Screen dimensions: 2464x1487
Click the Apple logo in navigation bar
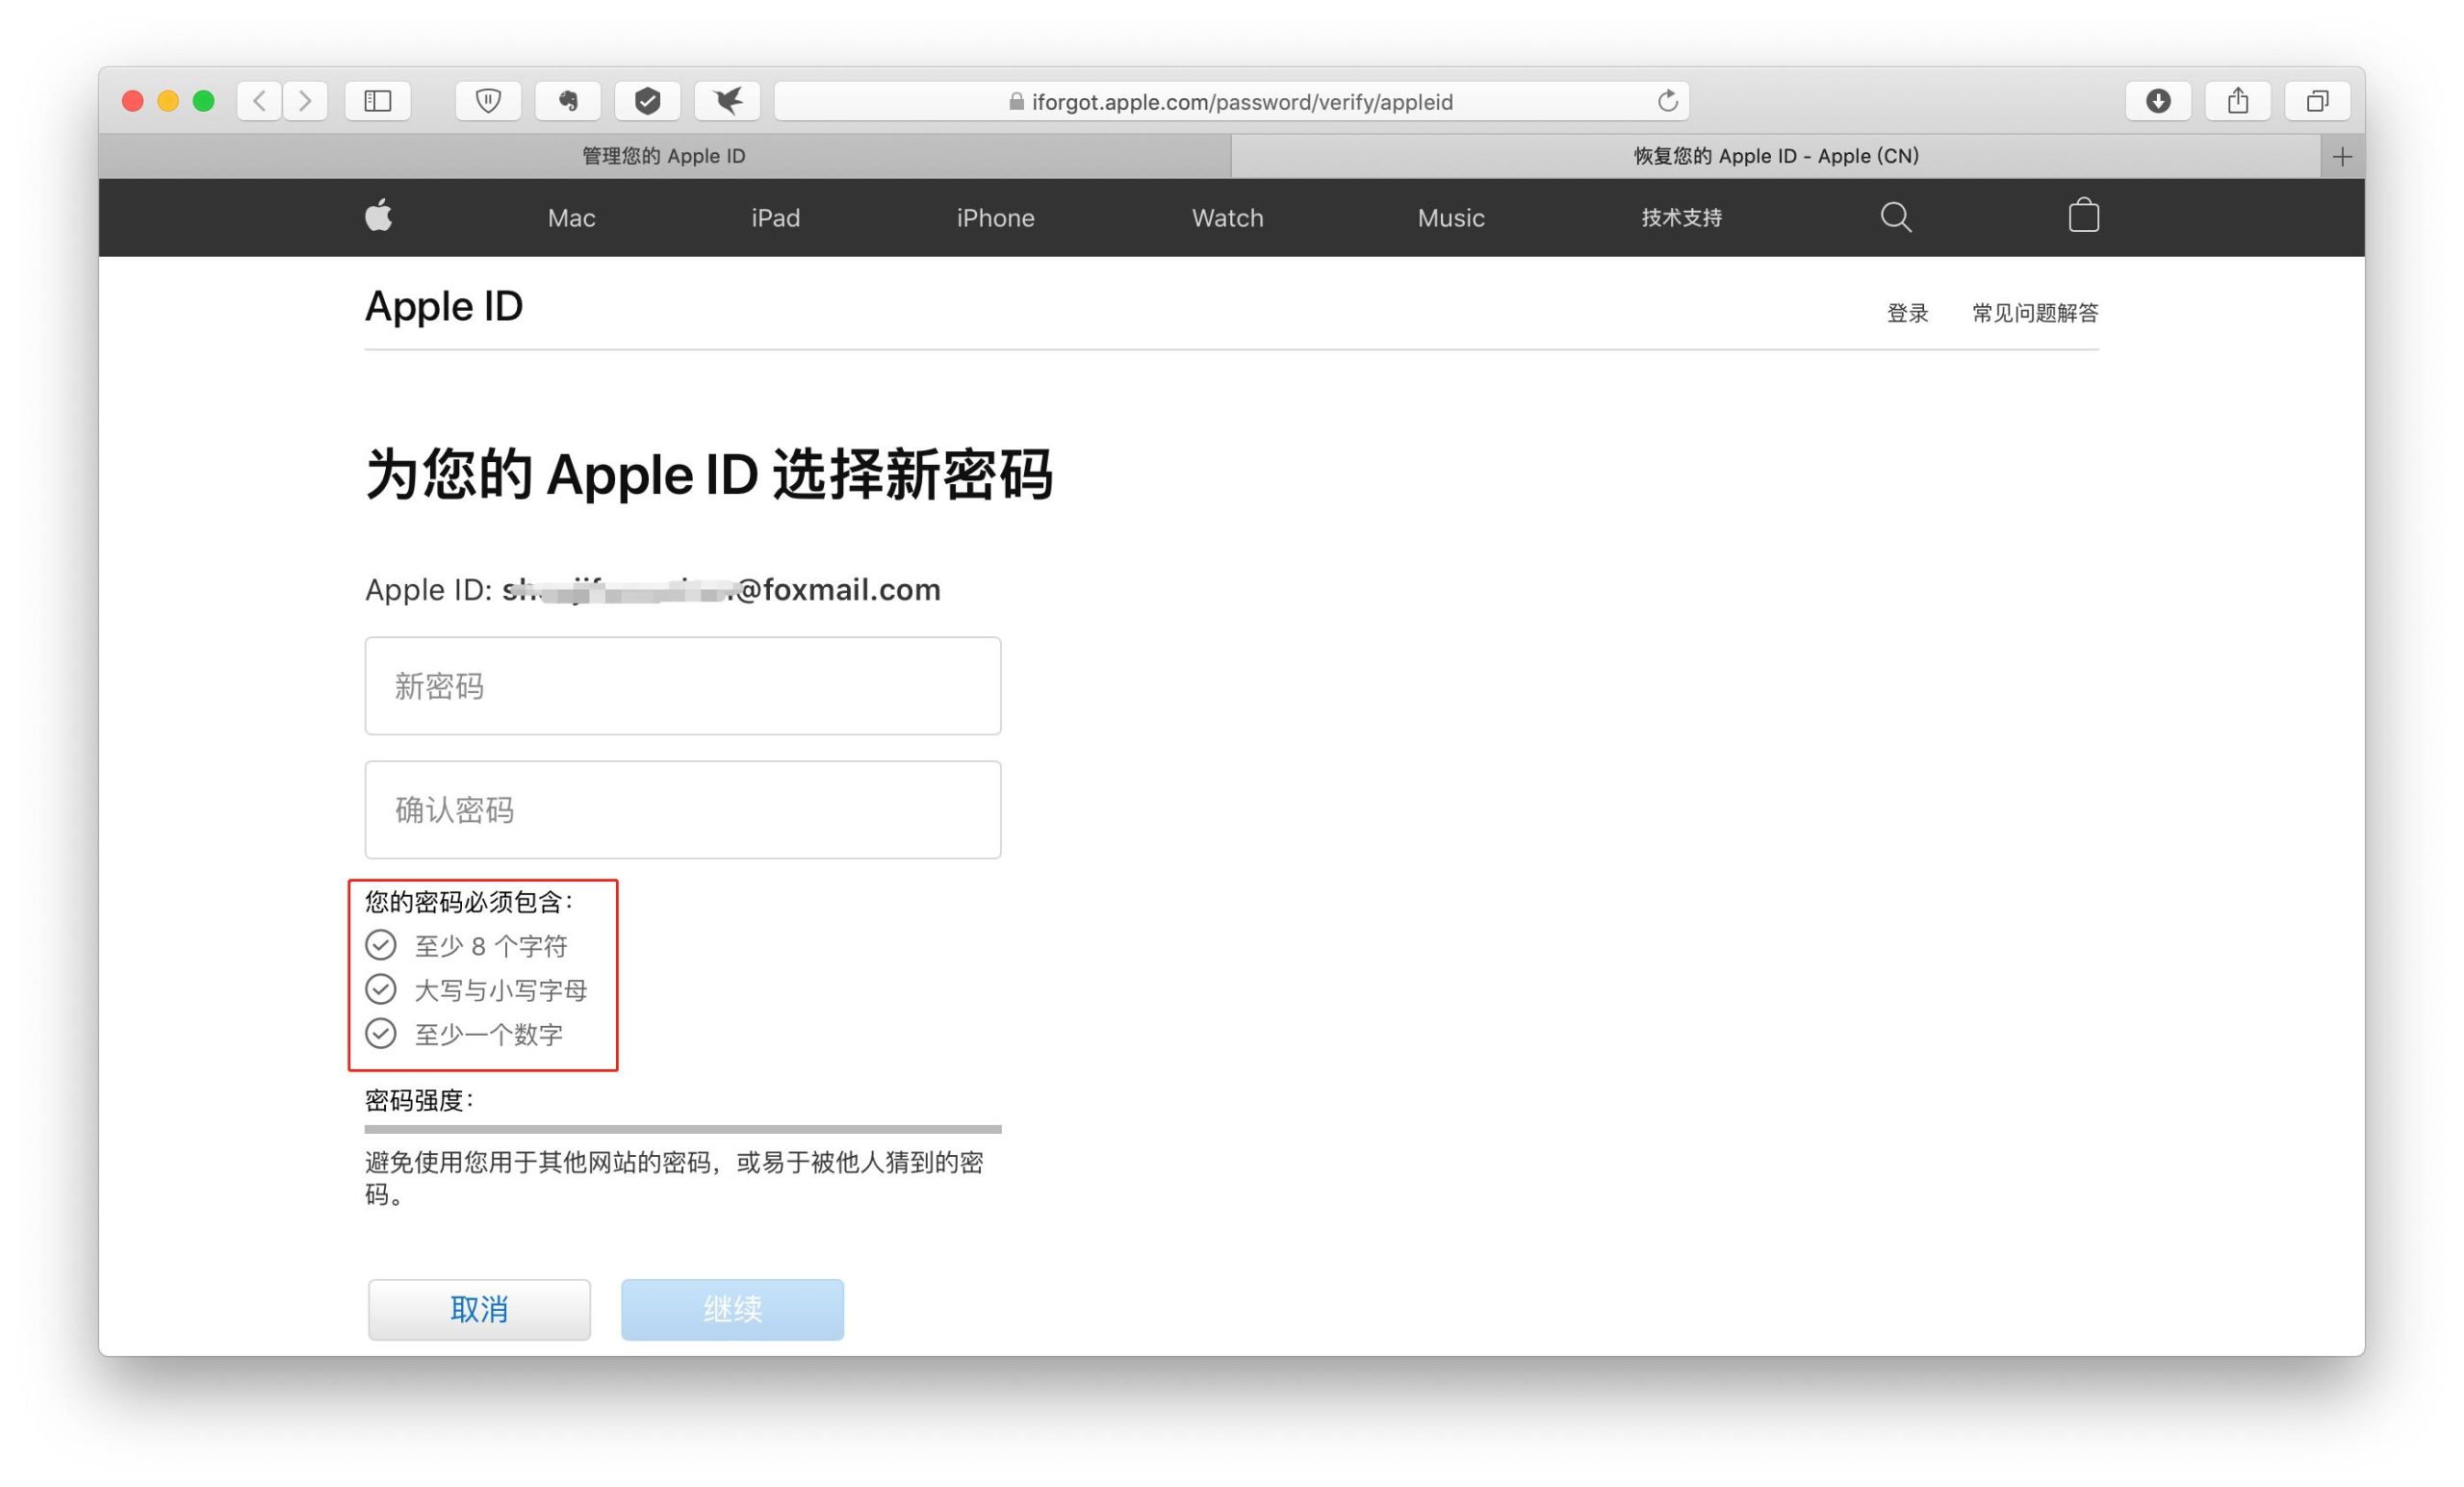(379, 216)
